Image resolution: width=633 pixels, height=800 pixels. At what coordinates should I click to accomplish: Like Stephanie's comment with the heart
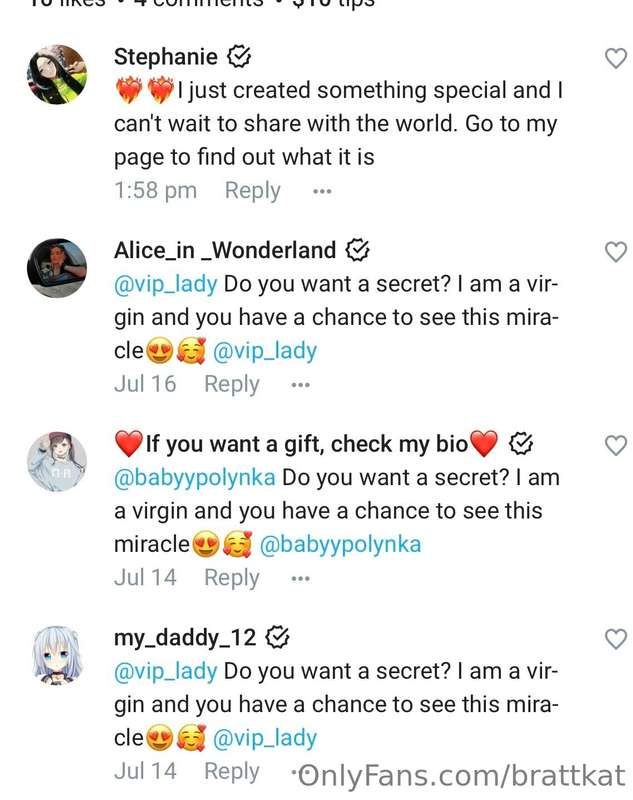(x=616, y=58)
